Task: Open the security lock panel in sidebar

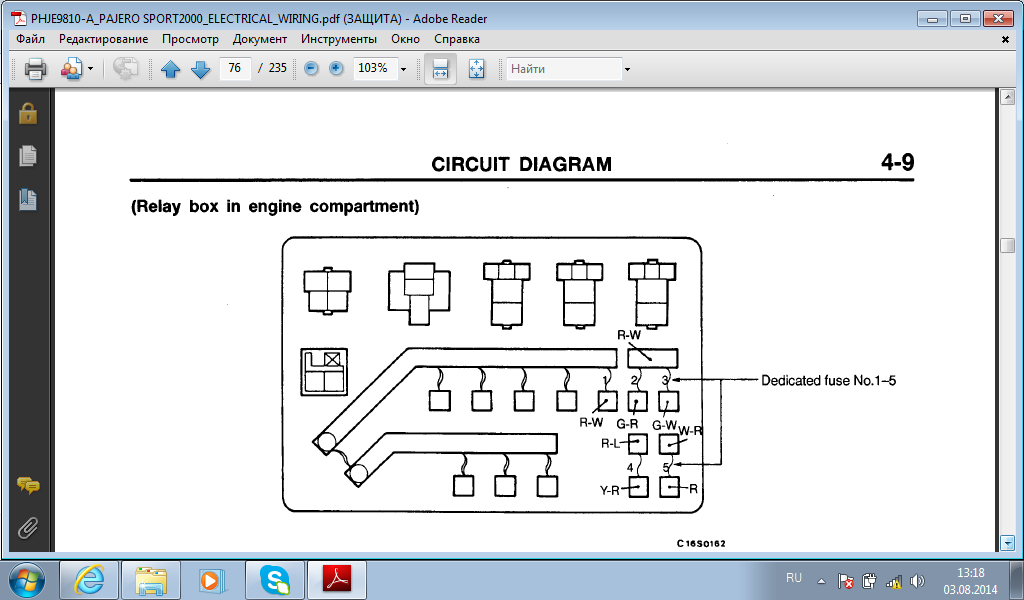Action: tap(28, 113)
